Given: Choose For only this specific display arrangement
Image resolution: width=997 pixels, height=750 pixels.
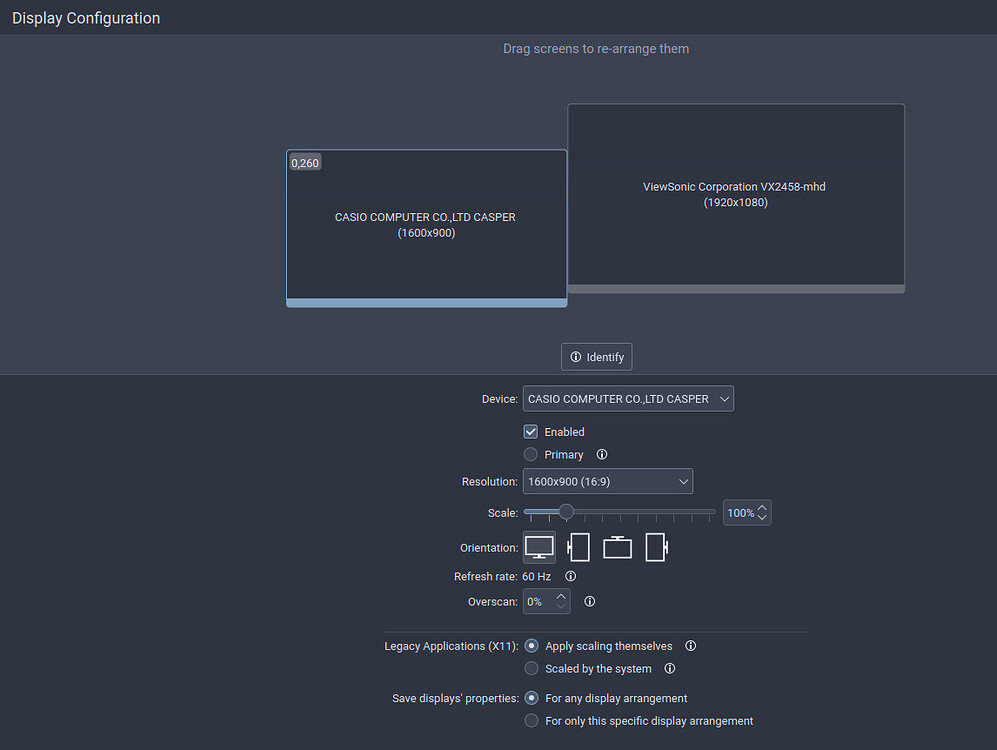Looking at the screenshot, I should [x=531, y=720].
